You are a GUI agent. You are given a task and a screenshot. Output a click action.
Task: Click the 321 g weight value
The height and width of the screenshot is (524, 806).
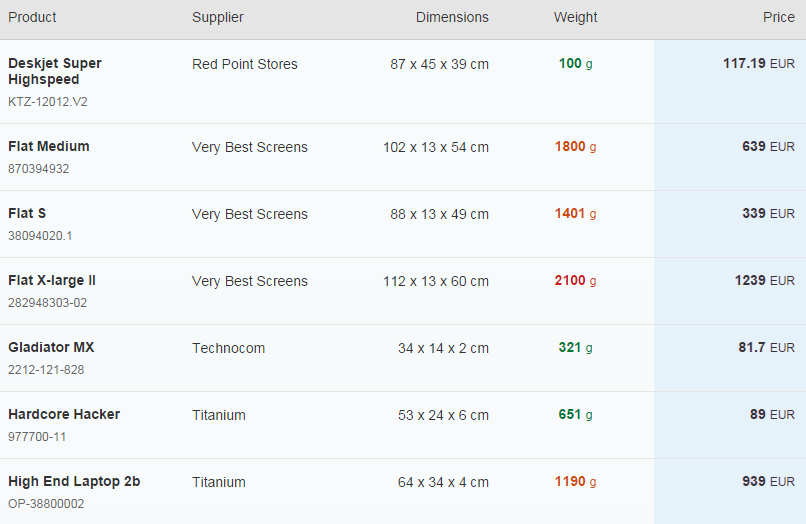click(575, 348)
